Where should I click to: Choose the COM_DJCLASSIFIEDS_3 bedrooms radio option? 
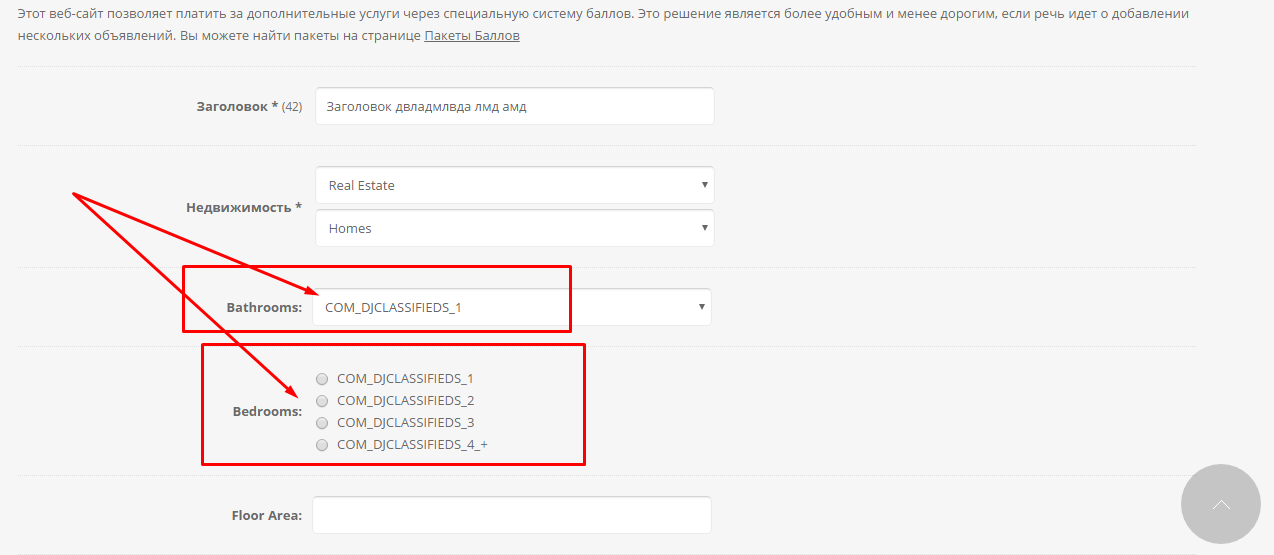(322, 423)
